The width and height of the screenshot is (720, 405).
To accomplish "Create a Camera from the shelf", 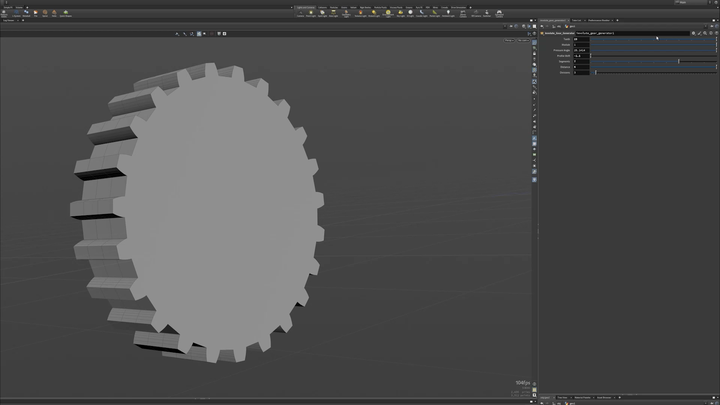I will point(300,13).
